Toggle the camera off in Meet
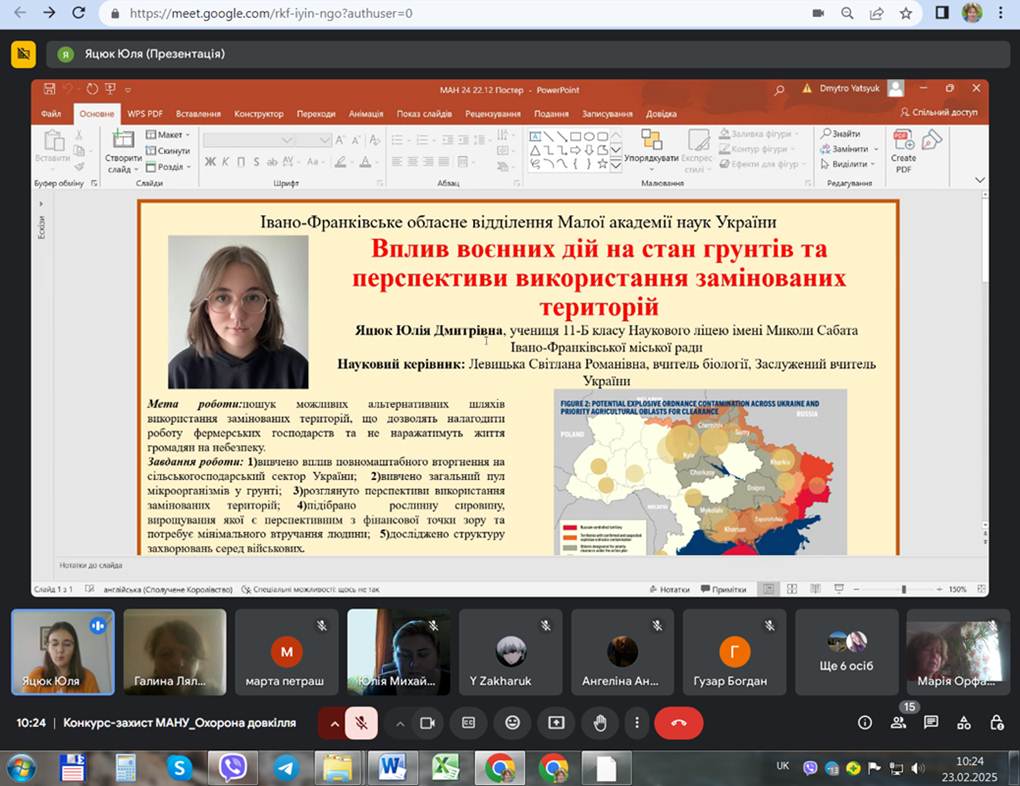The width and height of the screenshot is (1020, 786). point(426,722)
